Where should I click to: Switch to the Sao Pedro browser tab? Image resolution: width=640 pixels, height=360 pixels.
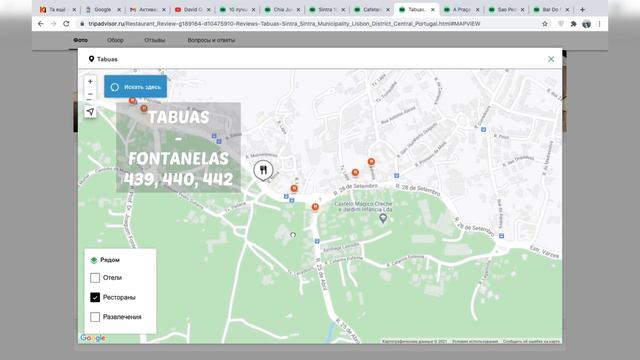(x=507, y=9)
